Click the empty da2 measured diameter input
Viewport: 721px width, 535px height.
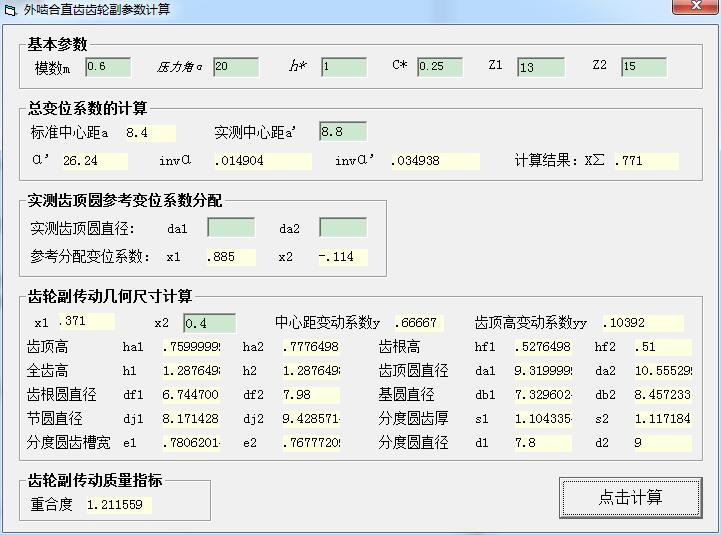tap(343, 228)
